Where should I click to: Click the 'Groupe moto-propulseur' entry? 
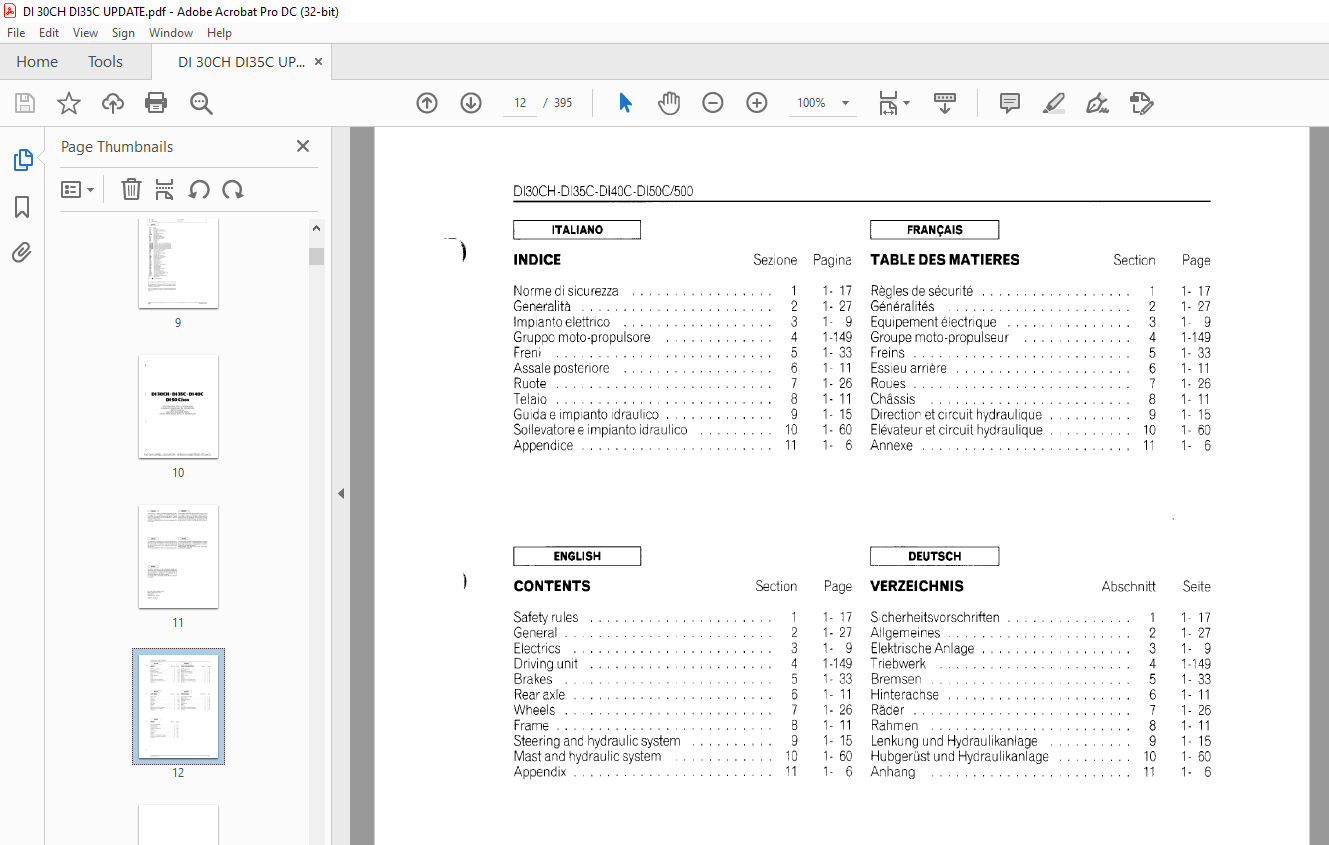point(939,337)
